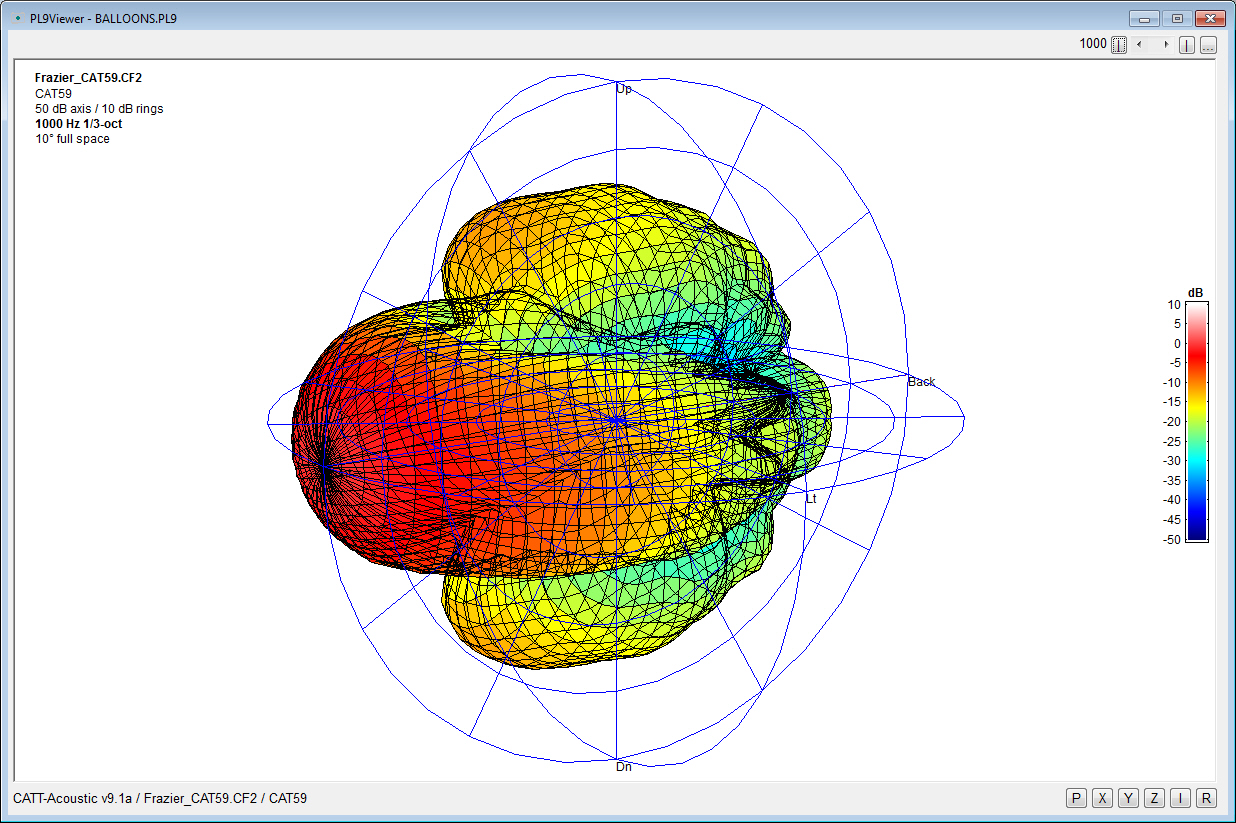The width and height of the screenshot is (1236, 823).
Task: Click the vertical-line button beside the 1000 value
Action: coord(1119,45)
